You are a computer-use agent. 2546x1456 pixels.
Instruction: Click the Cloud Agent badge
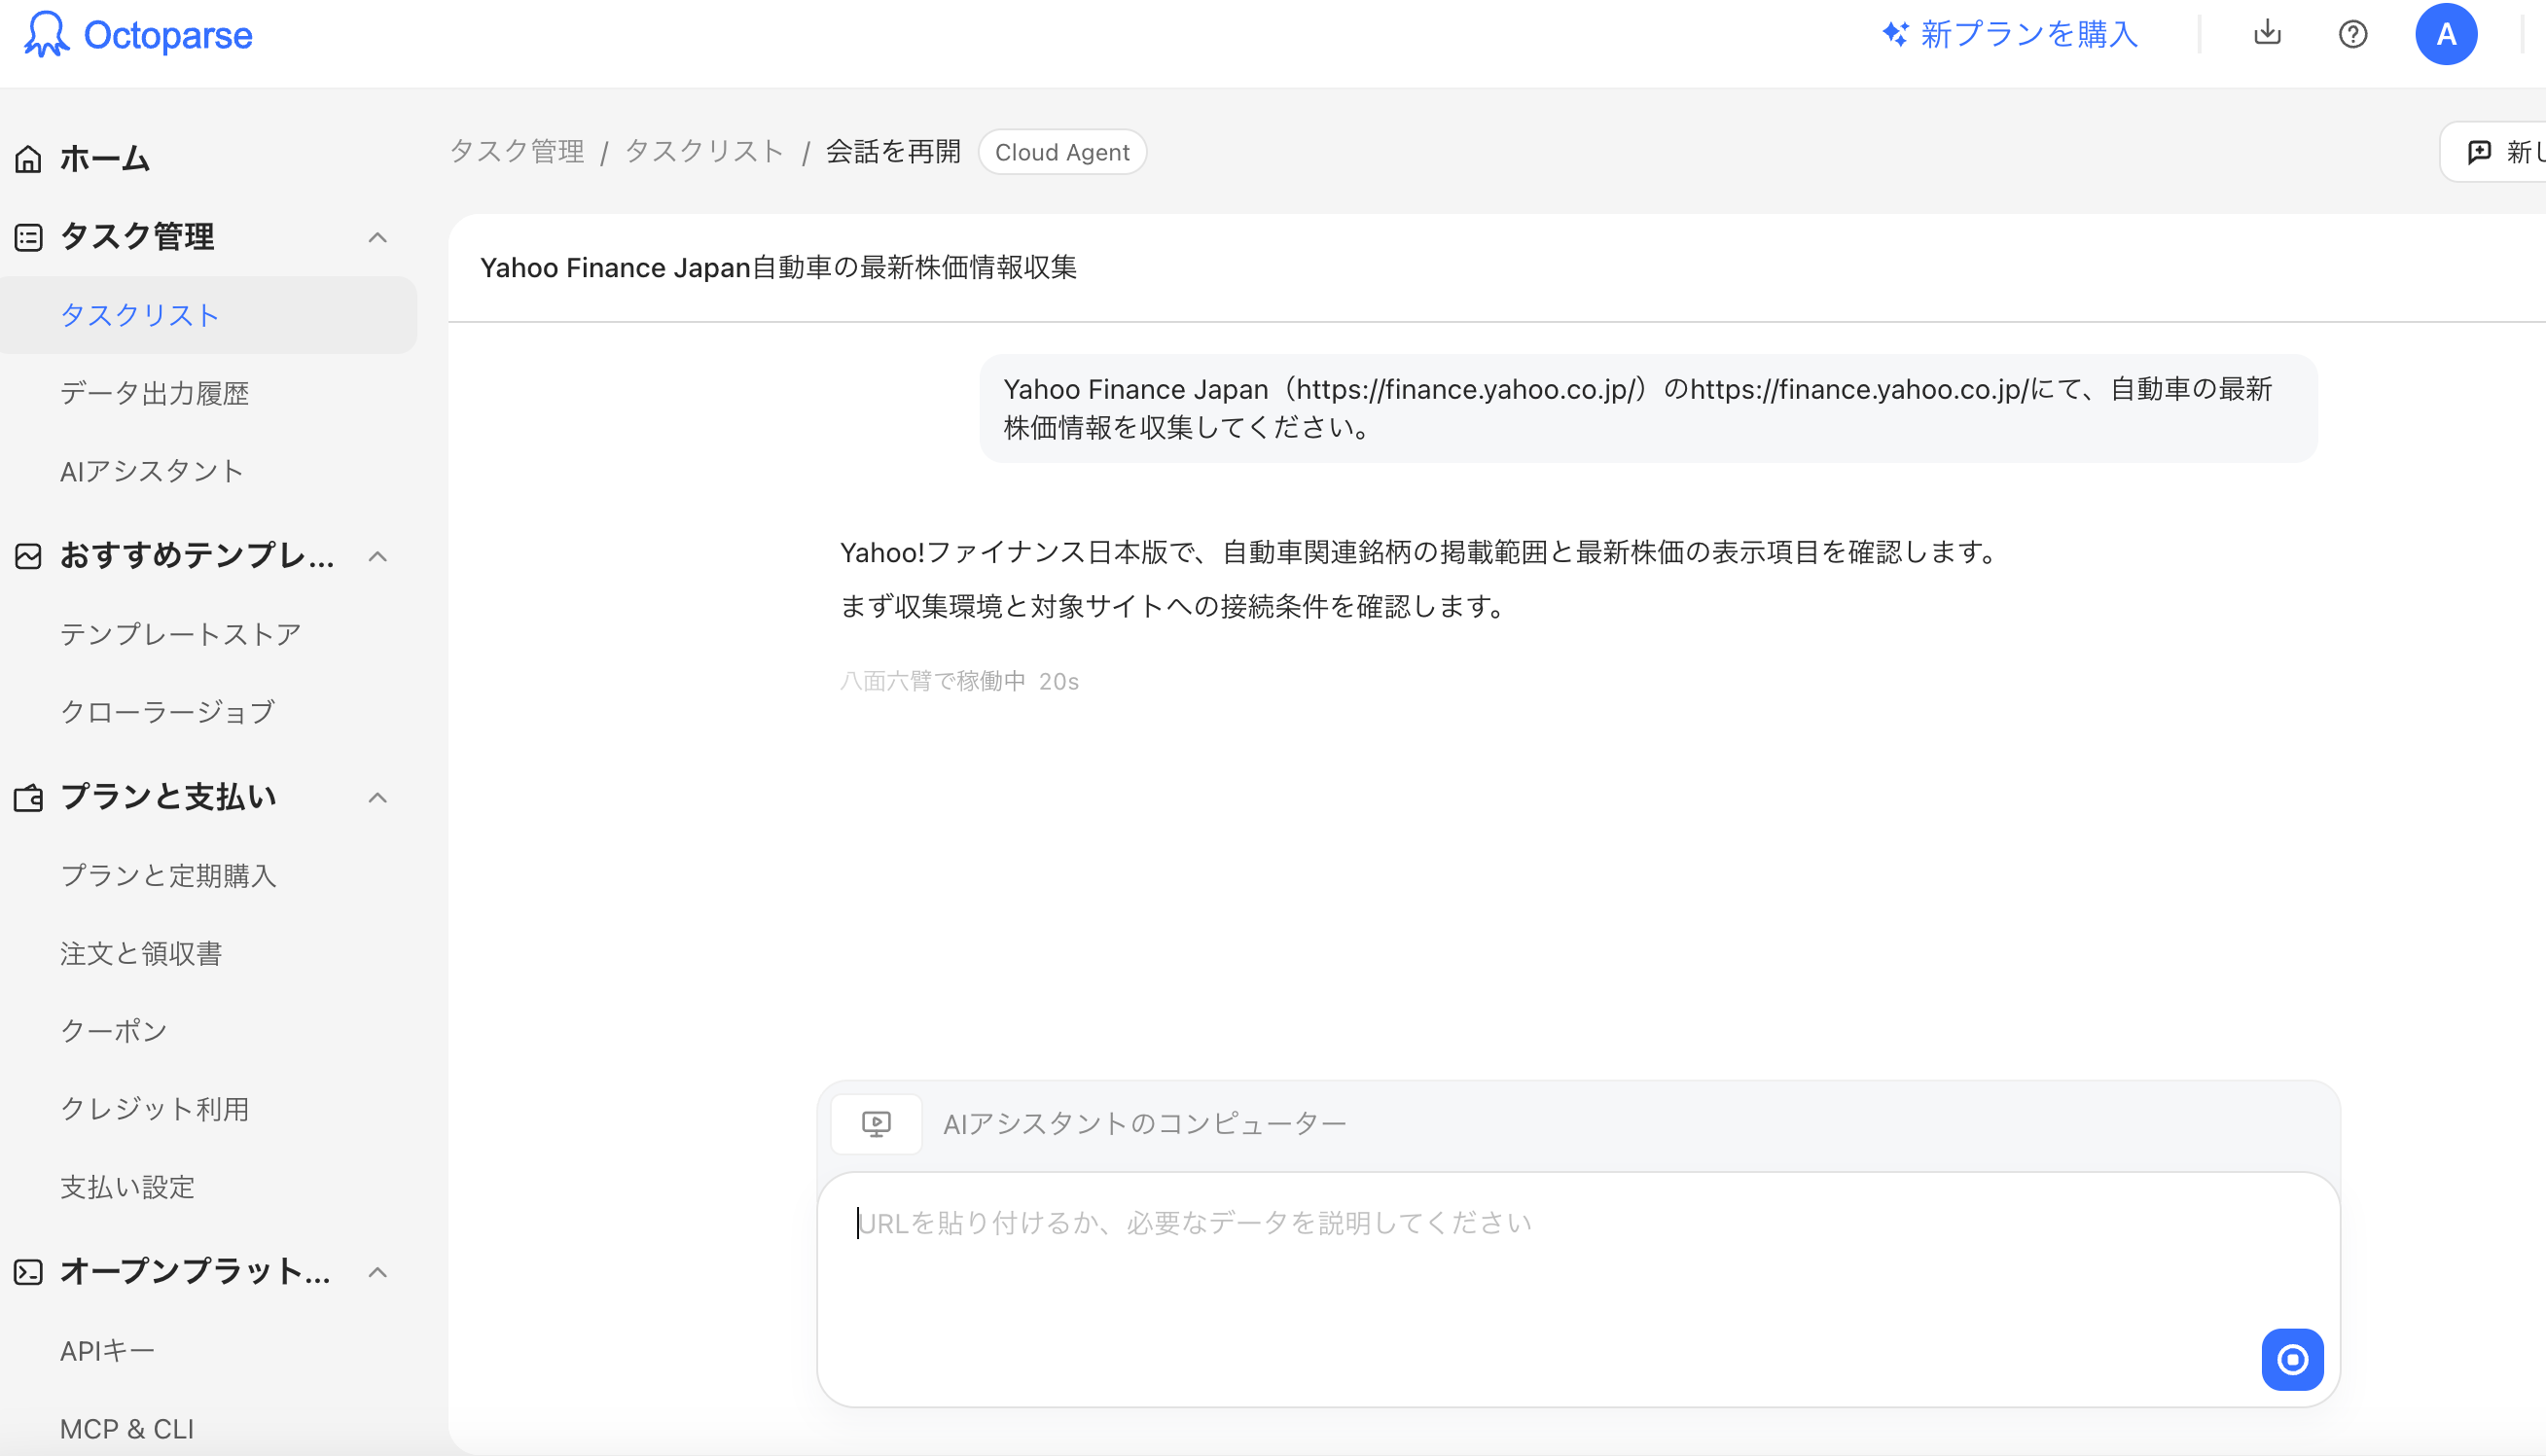[x=1062, y=152]
